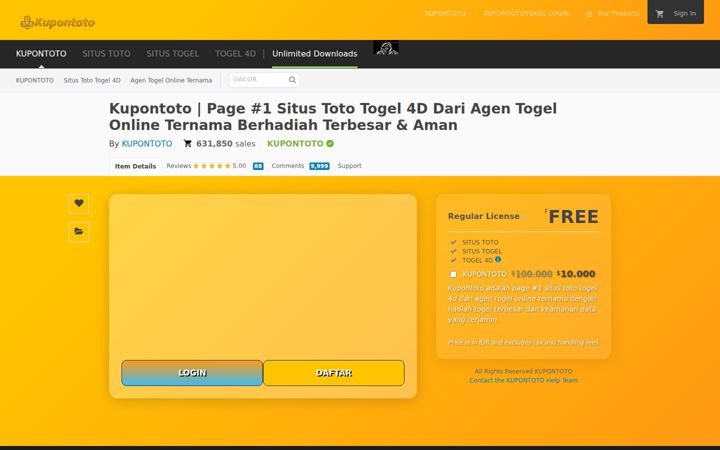Click the DAFTAR button
Image resolution: width=720 pixels, height=450 pixels.
[334, 373]
